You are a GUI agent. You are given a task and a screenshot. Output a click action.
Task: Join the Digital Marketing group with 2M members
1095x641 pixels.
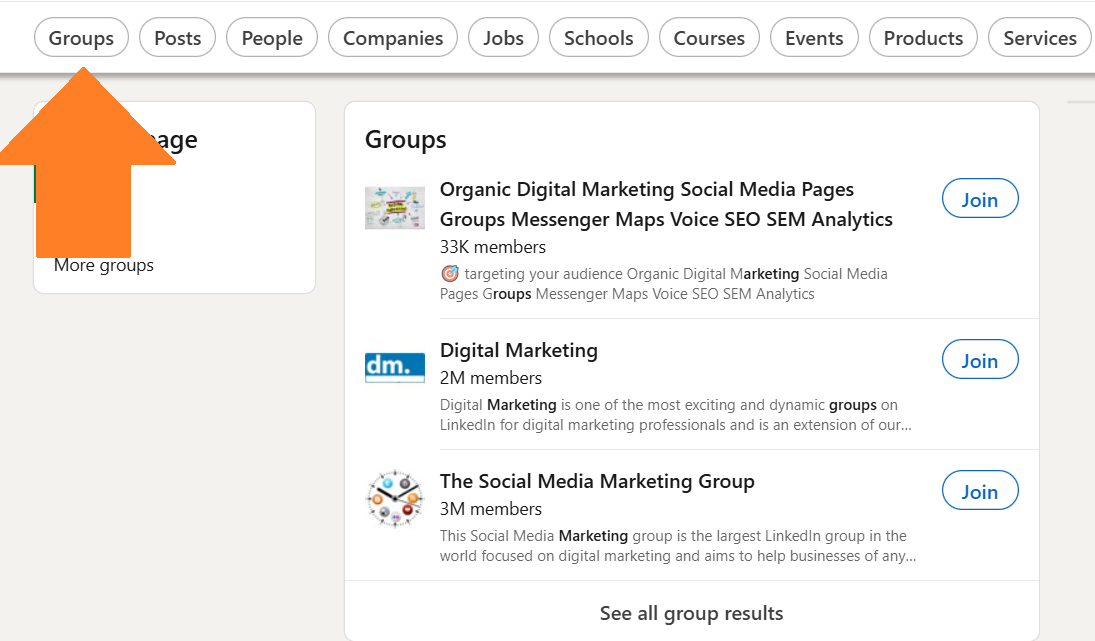coord(979,361)
